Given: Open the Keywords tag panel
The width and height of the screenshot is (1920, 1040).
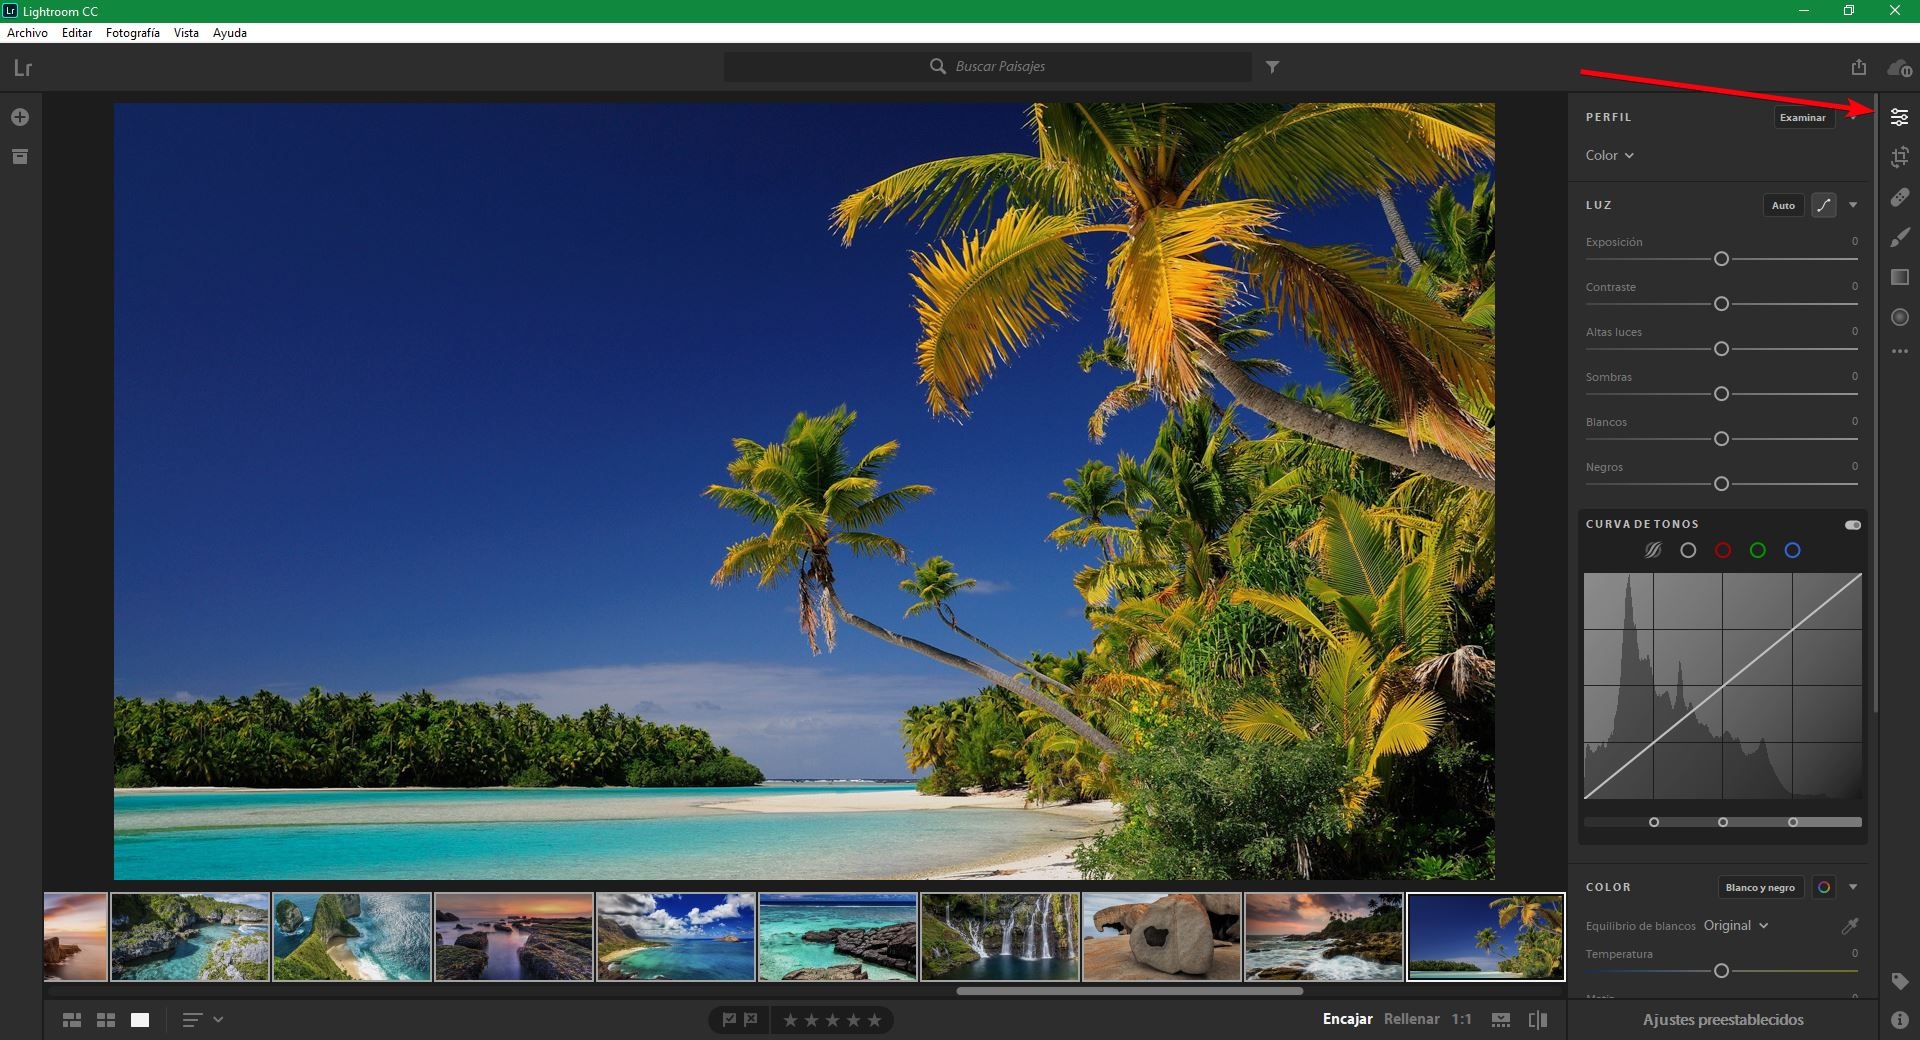Looking at the screenshot, I should point(1899,982).
